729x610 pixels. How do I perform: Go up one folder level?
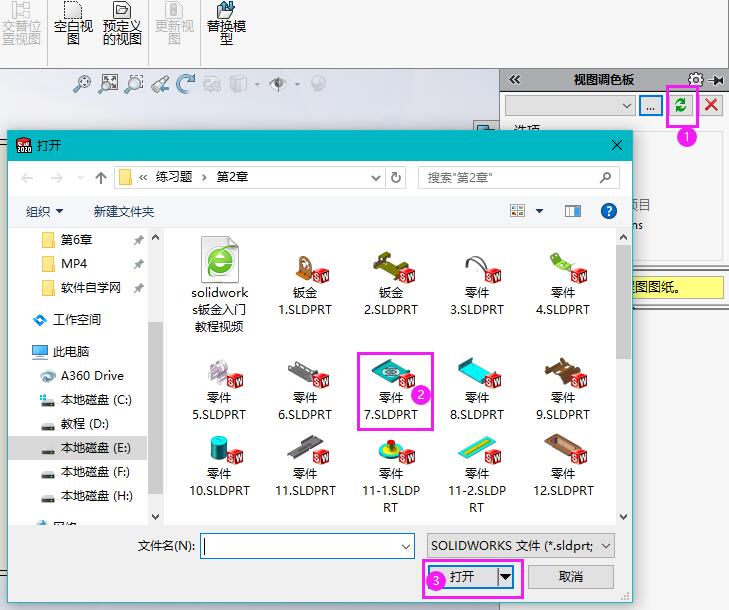[101, 178]
